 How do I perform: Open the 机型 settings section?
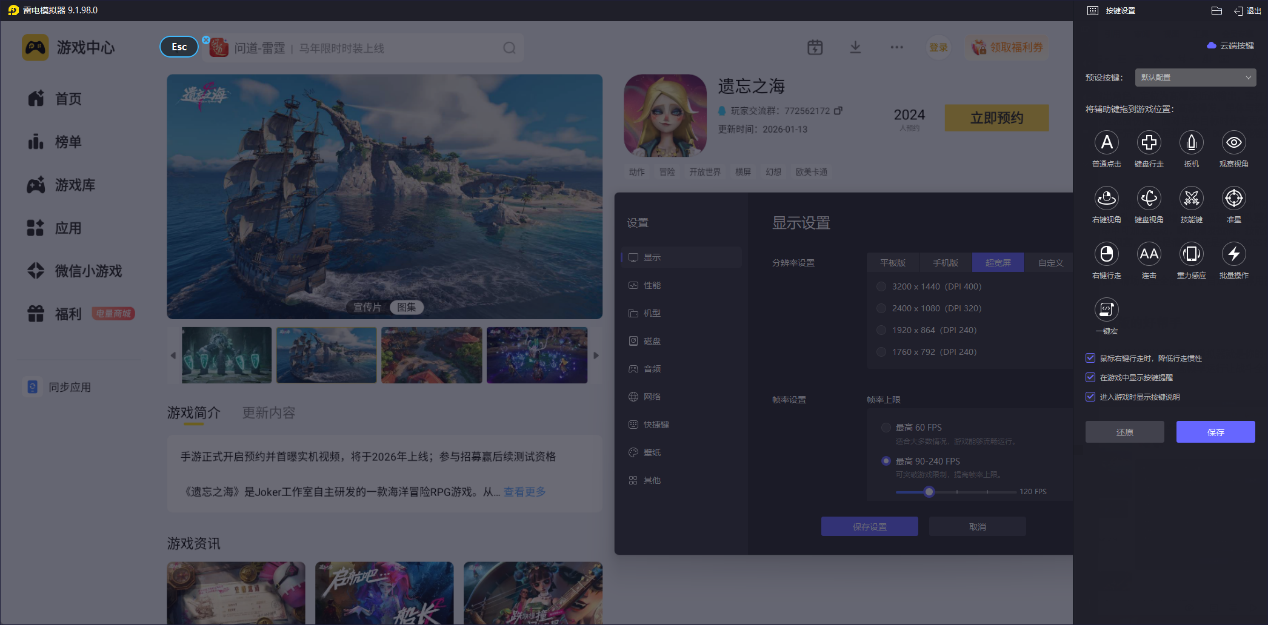(x=681, y=313)
